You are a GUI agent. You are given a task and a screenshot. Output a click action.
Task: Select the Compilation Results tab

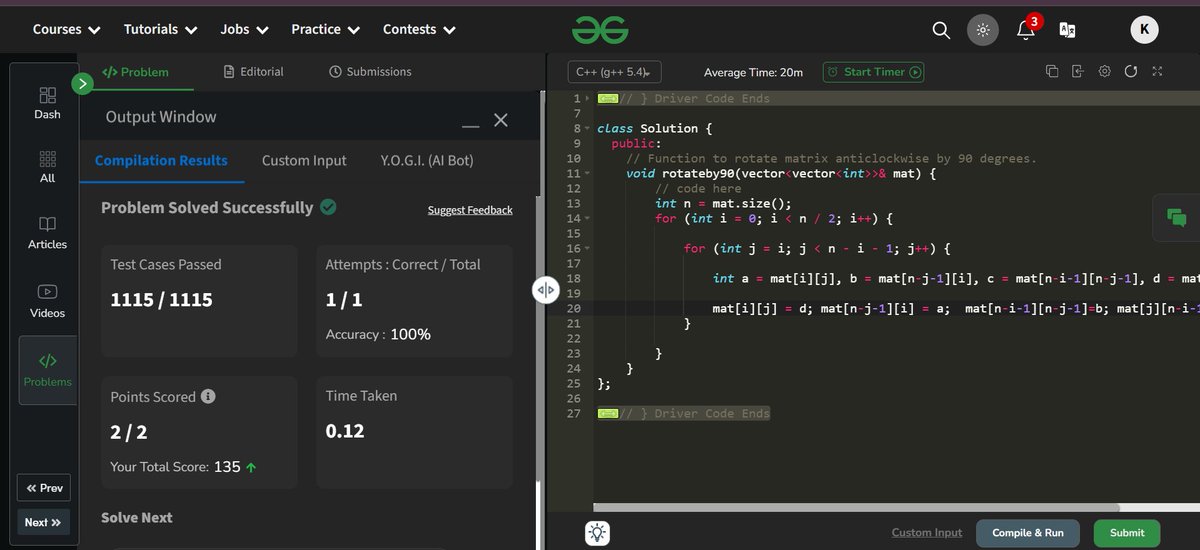click(162, 160)
